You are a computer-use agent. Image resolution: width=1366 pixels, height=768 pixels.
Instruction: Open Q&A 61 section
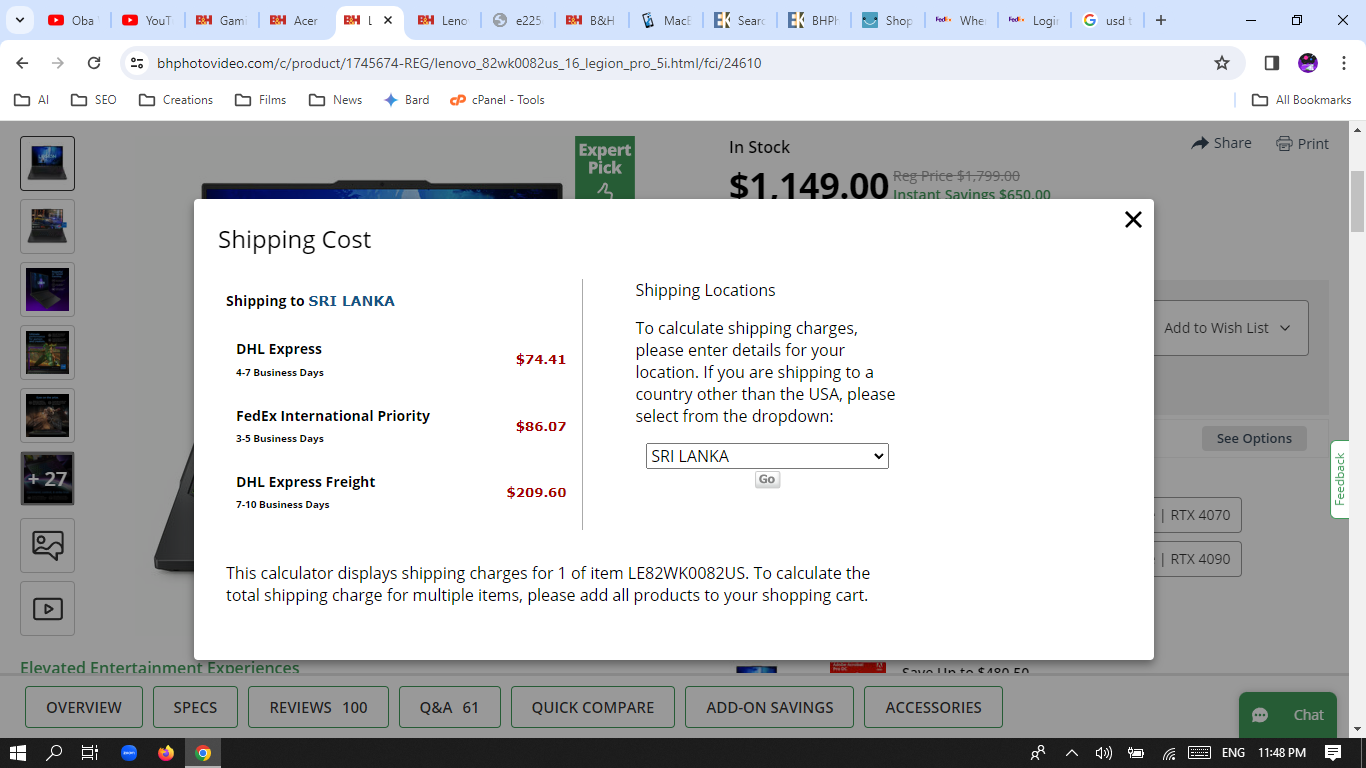pos(449,707)
